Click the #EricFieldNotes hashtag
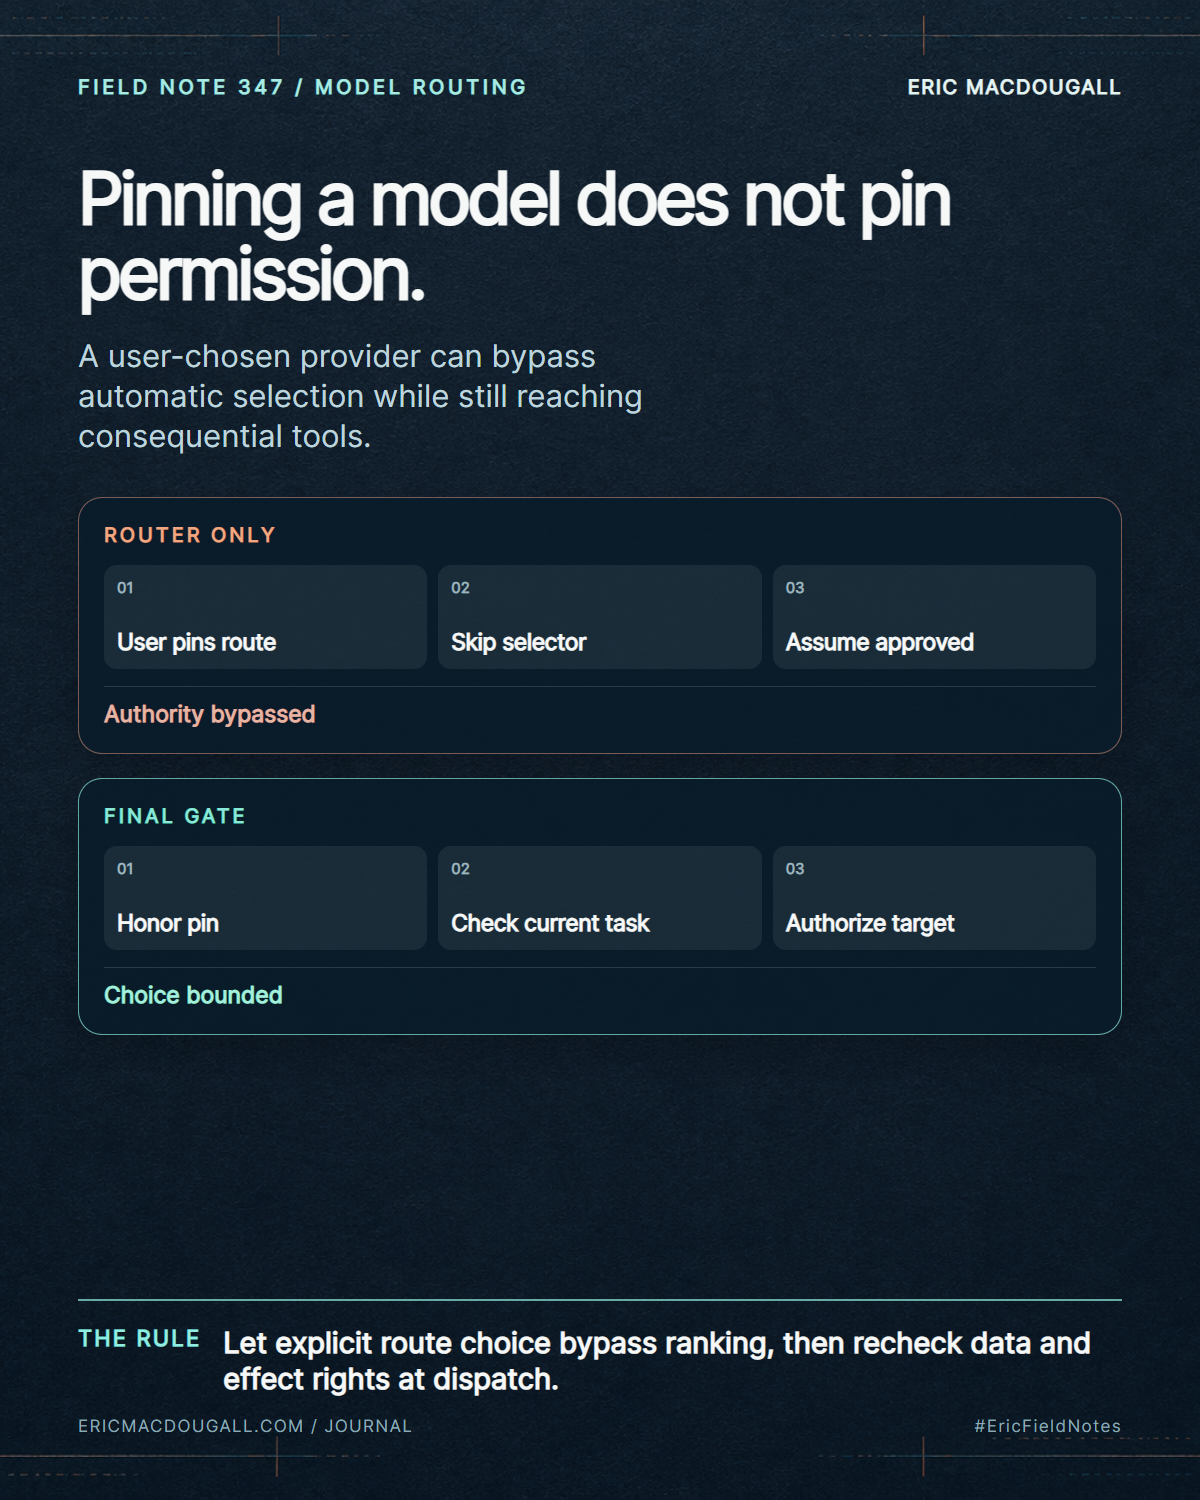Viewport: 1200px width, 1500px height. [x=1048, y=1426]
